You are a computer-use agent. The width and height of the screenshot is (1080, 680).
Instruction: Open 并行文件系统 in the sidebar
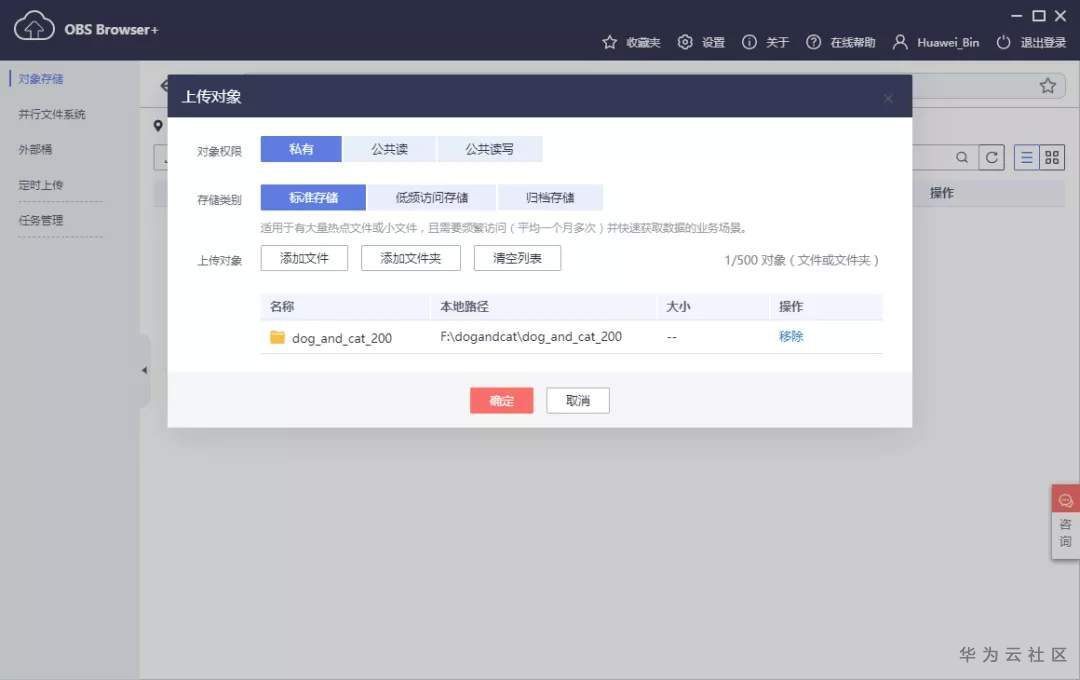(52, 114)
